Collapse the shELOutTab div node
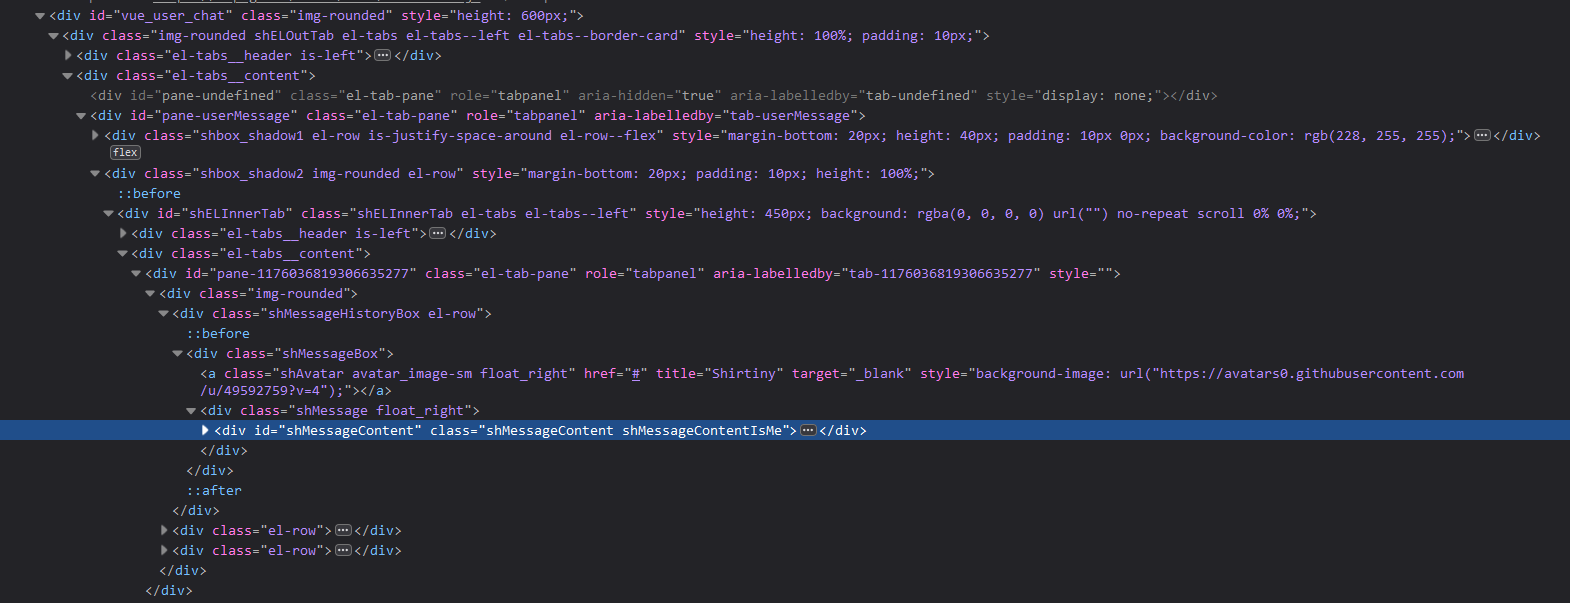This screenshot has height=603, width=1570. tap(54, 36)
